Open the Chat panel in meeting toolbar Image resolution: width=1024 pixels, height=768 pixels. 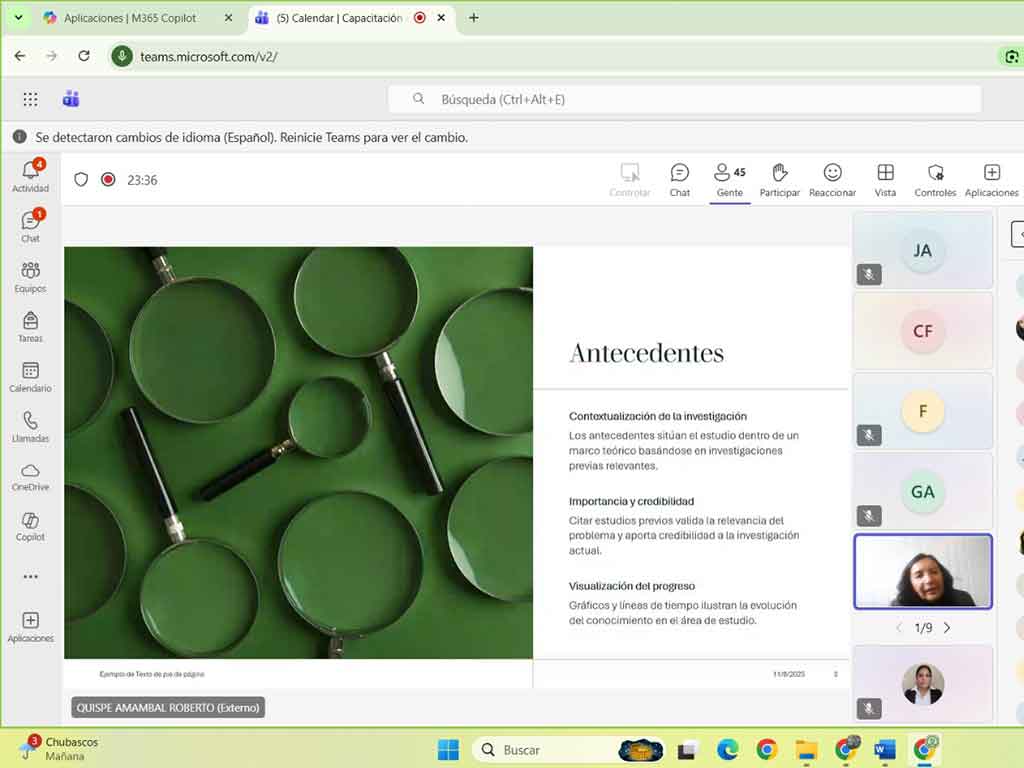click(679, 180)
